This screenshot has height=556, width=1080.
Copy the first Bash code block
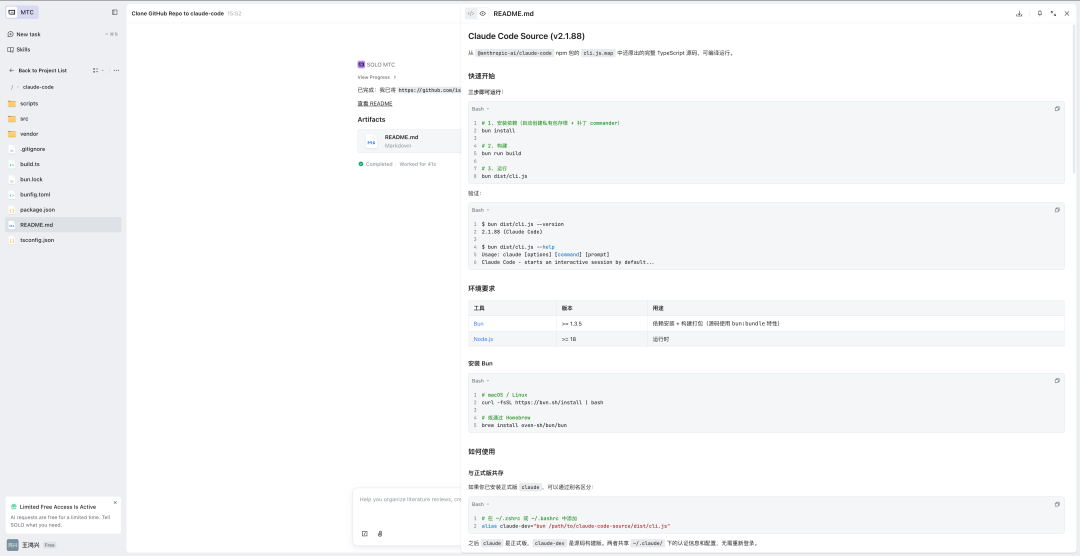(x=1057, y=109)
